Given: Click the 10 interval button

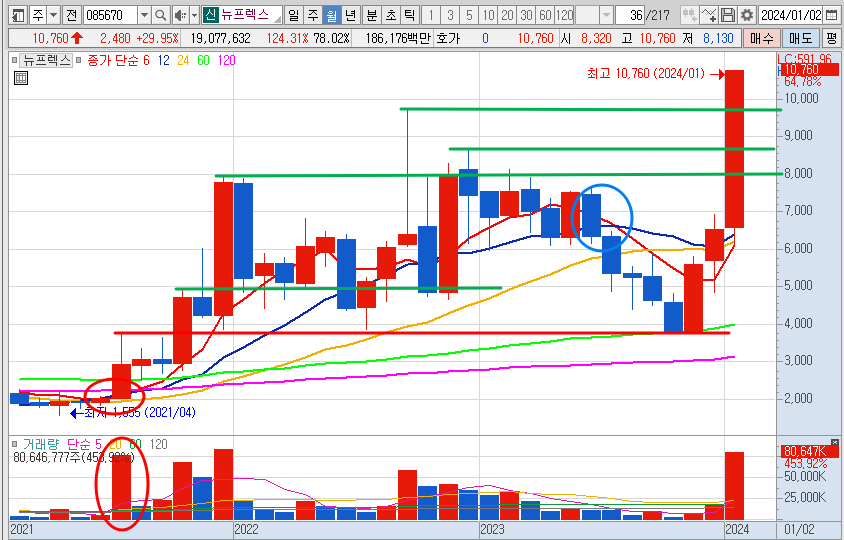Looking at the screenshot, I should tap(488, 15).
